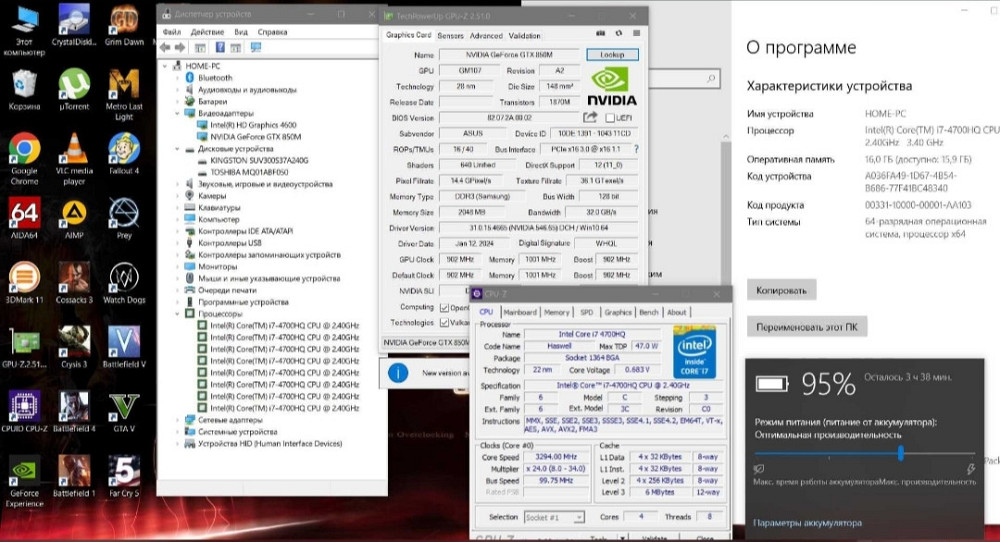Click the Device Manager help toolbar icon

coord(219,47)
